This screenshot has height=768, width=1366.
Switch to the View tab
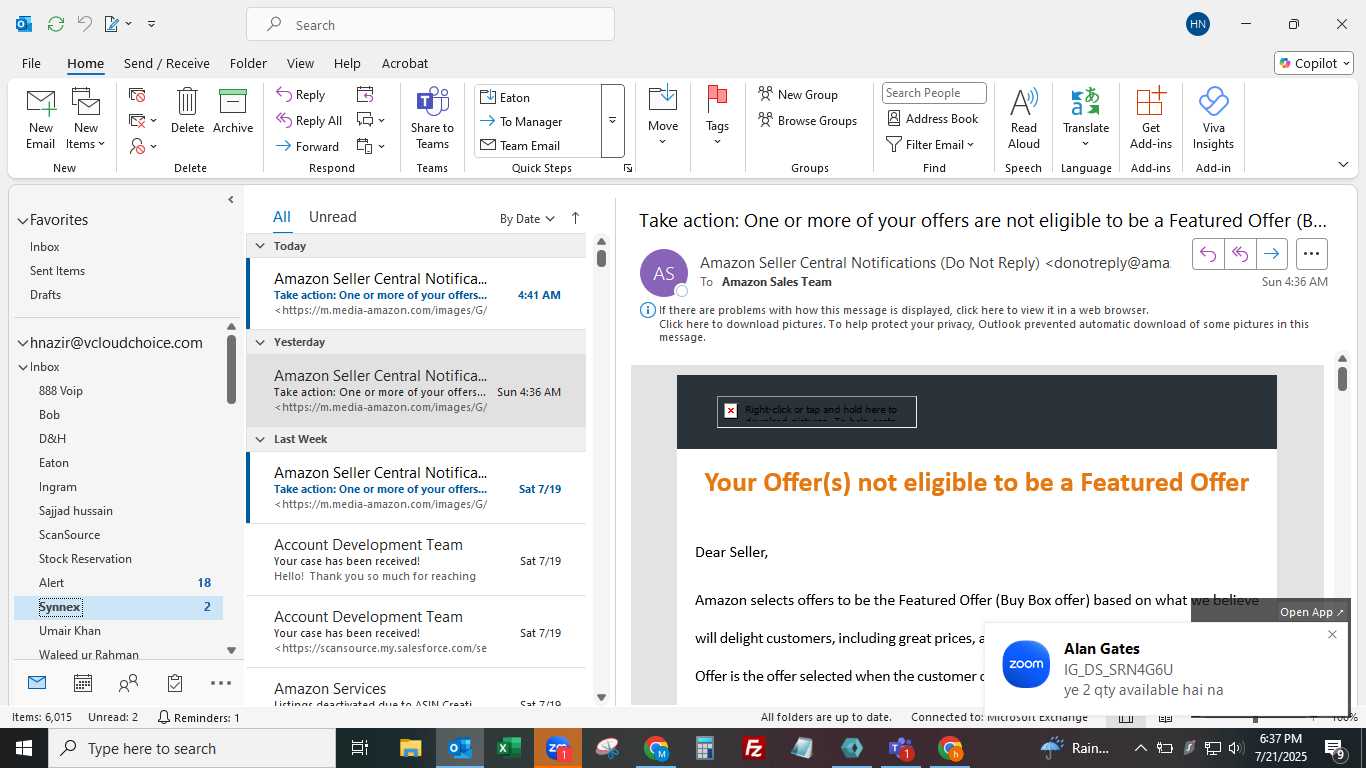(300, 63)
